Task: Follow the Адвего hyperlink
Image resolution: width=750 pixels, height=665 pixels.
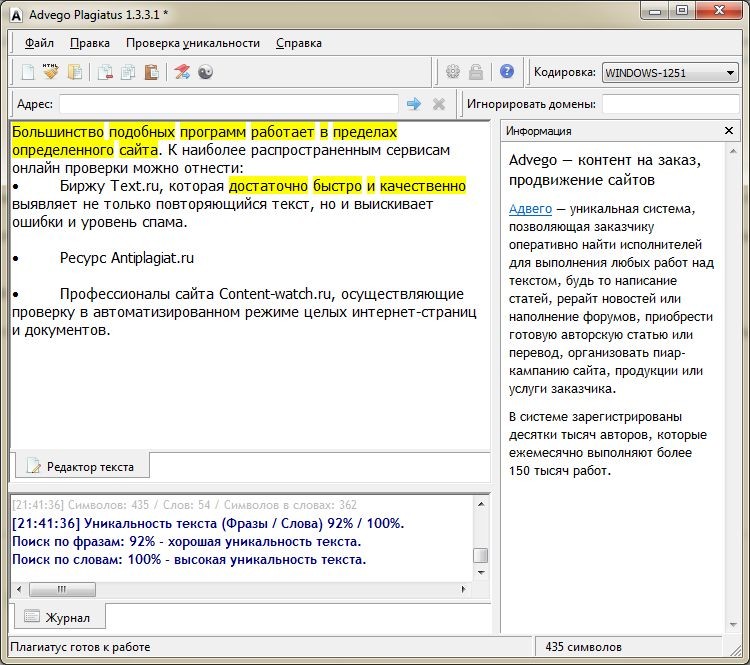Action: (x=530, y=208)
